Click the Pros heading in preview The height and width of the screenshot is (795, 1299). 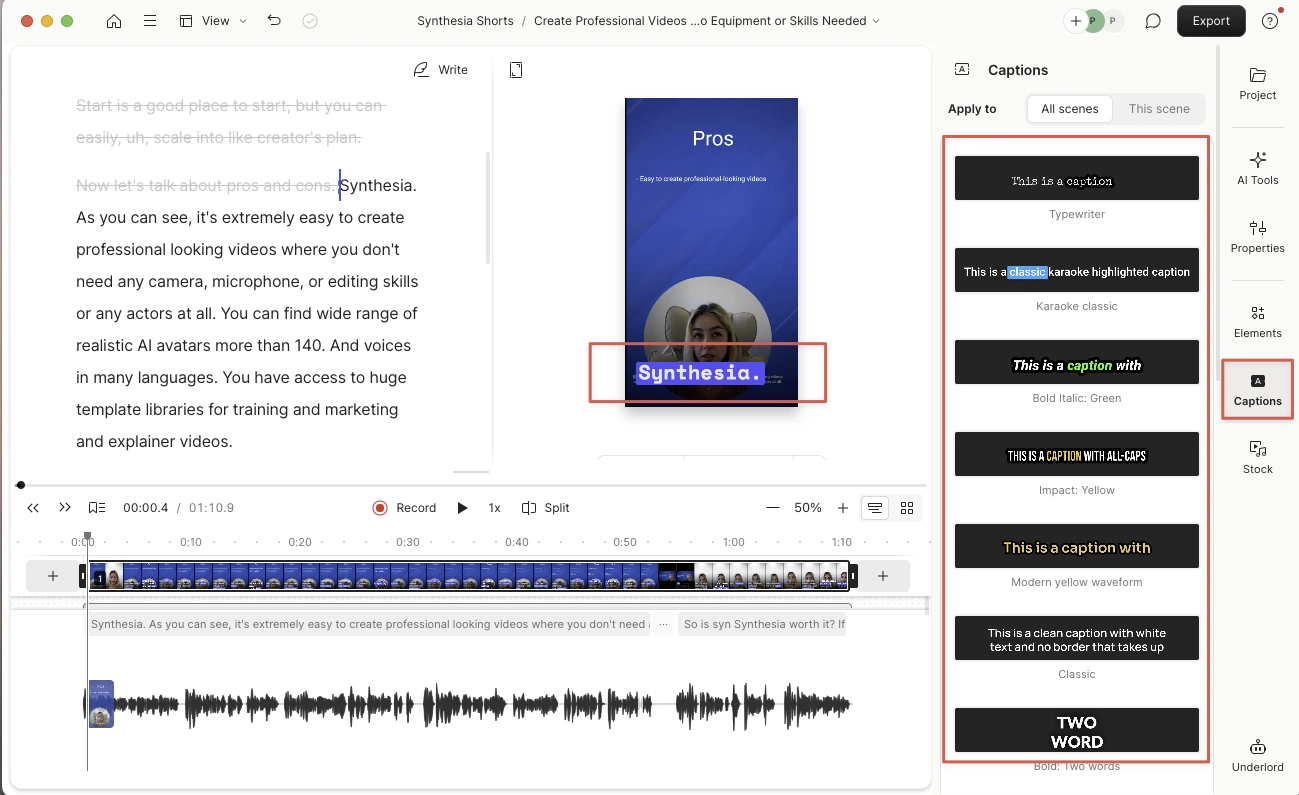coord(712,139)
